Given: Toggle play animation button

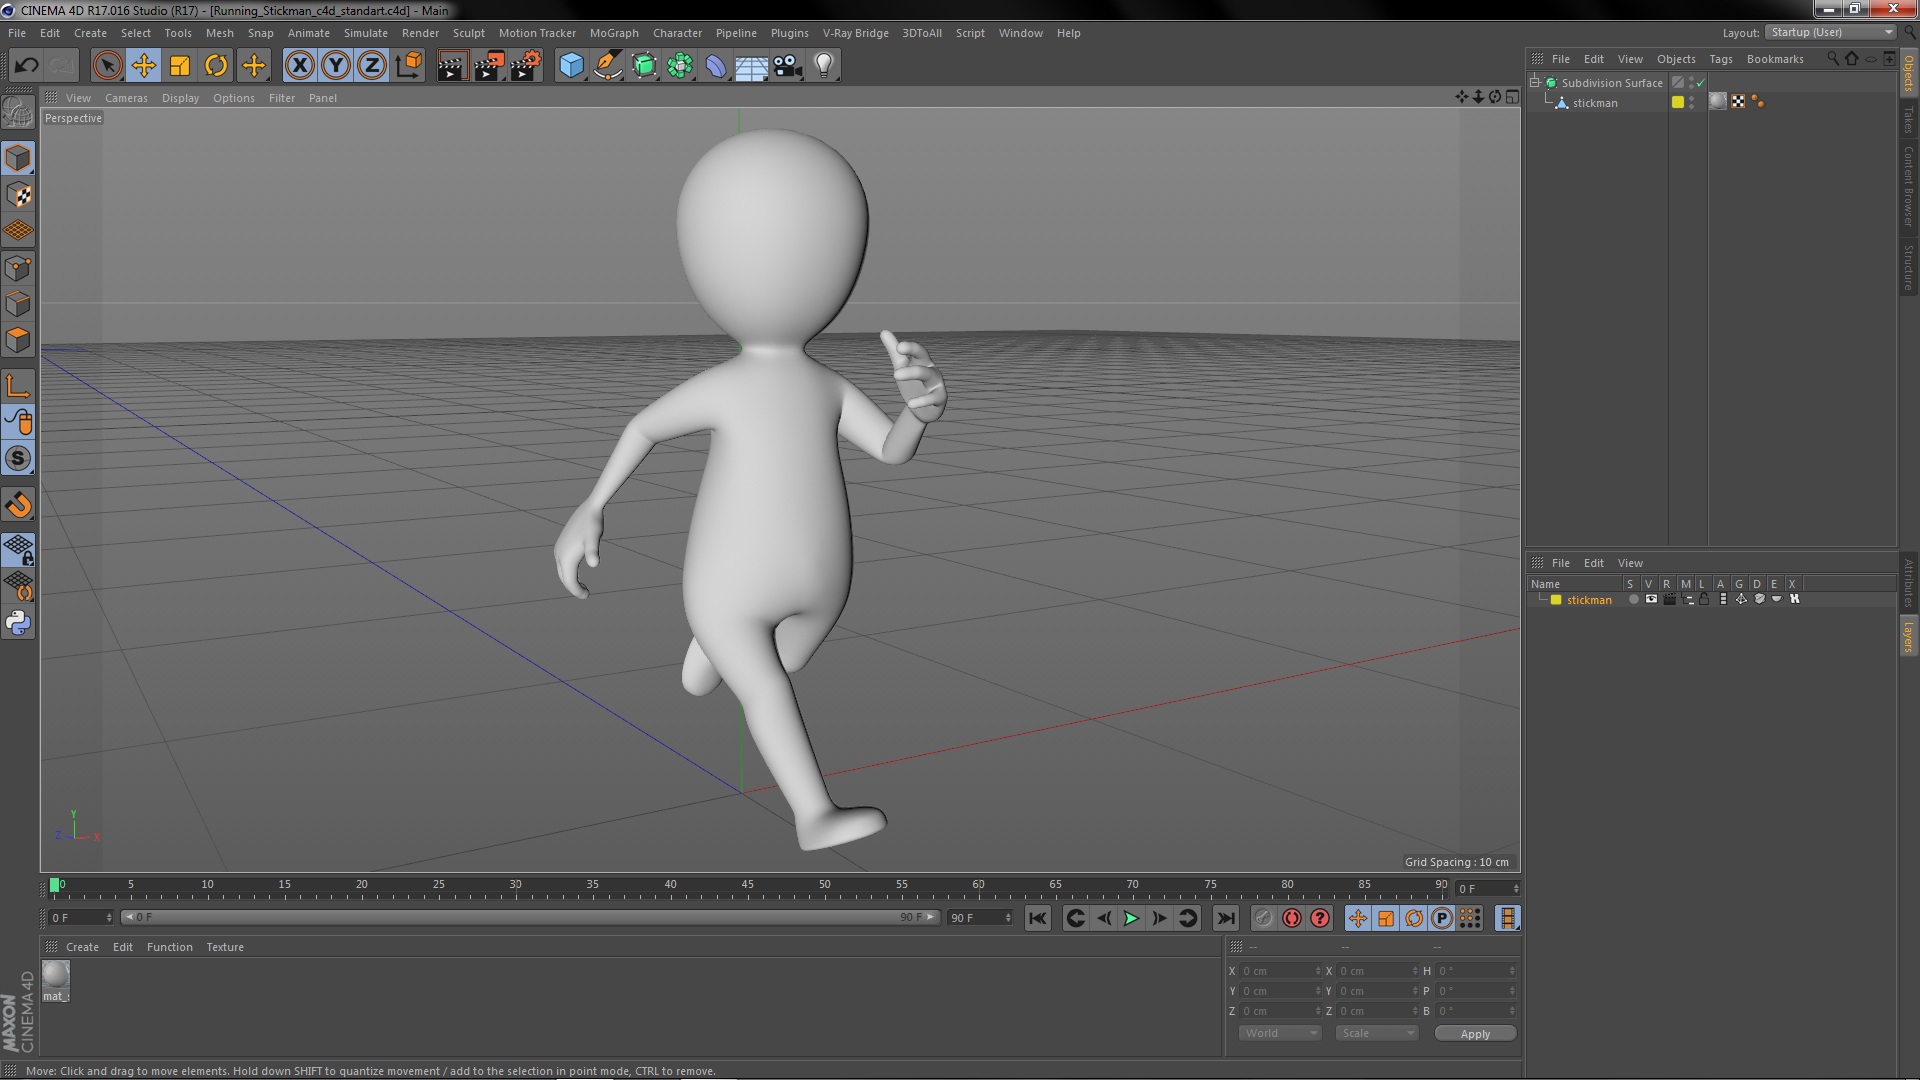Looking at the screenshot, I should coord(1131,918).
